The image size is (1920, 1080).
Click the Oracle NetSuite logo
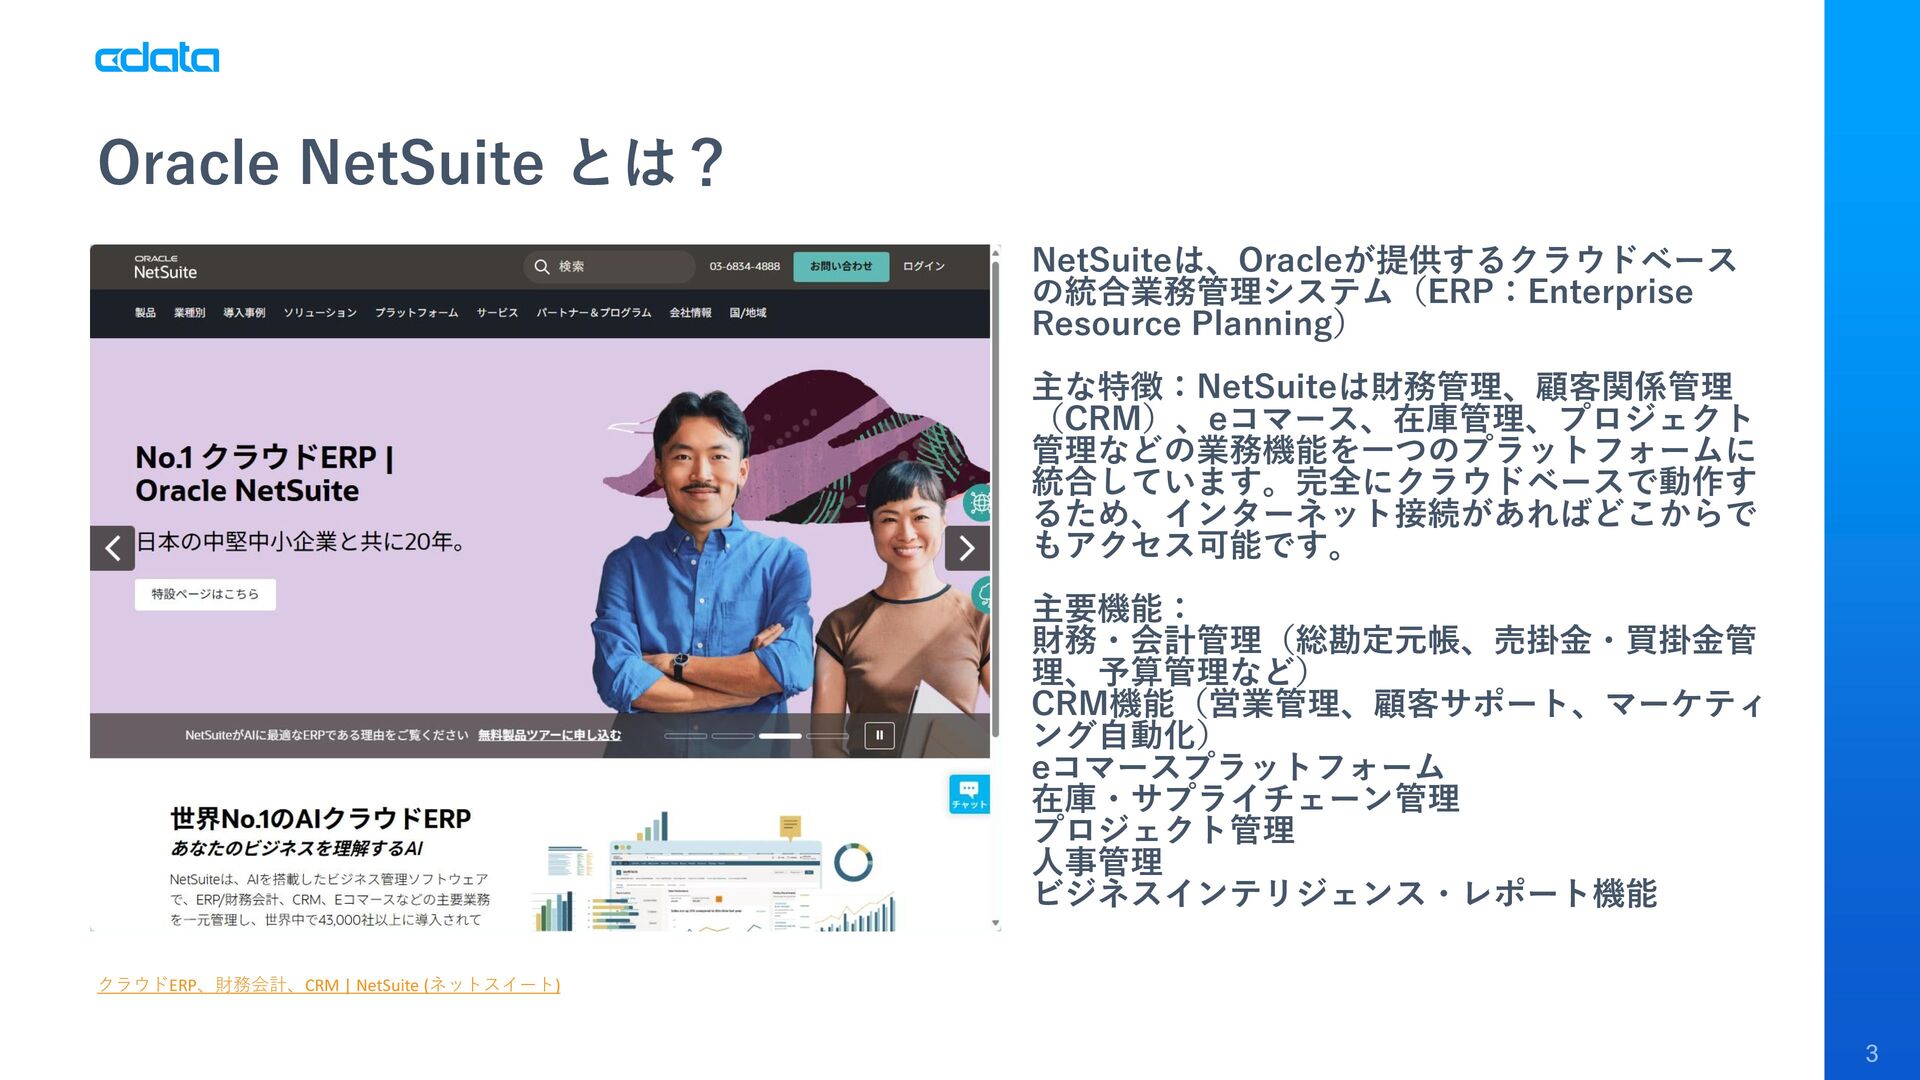coord(165,267)
